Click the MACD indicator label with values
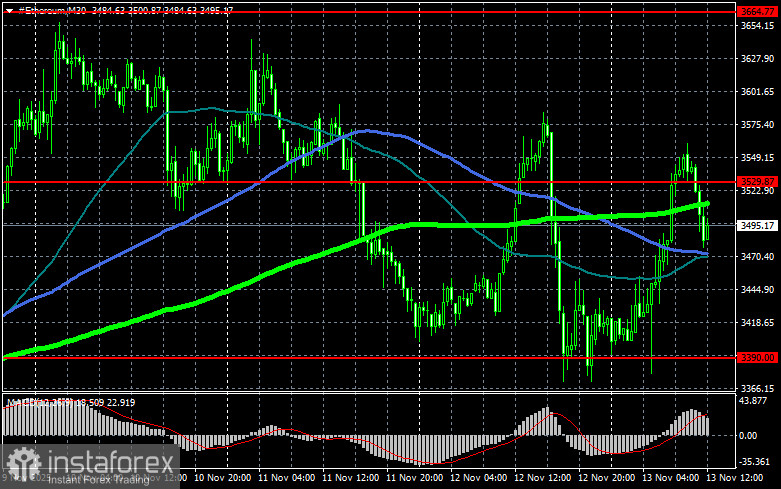 pos(71,402)
